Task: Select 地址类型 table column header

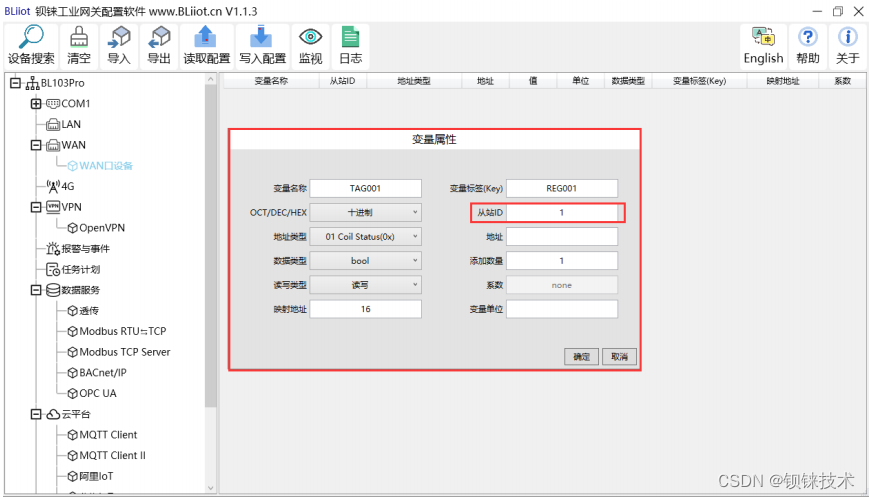Action: [x=414, y=81]
